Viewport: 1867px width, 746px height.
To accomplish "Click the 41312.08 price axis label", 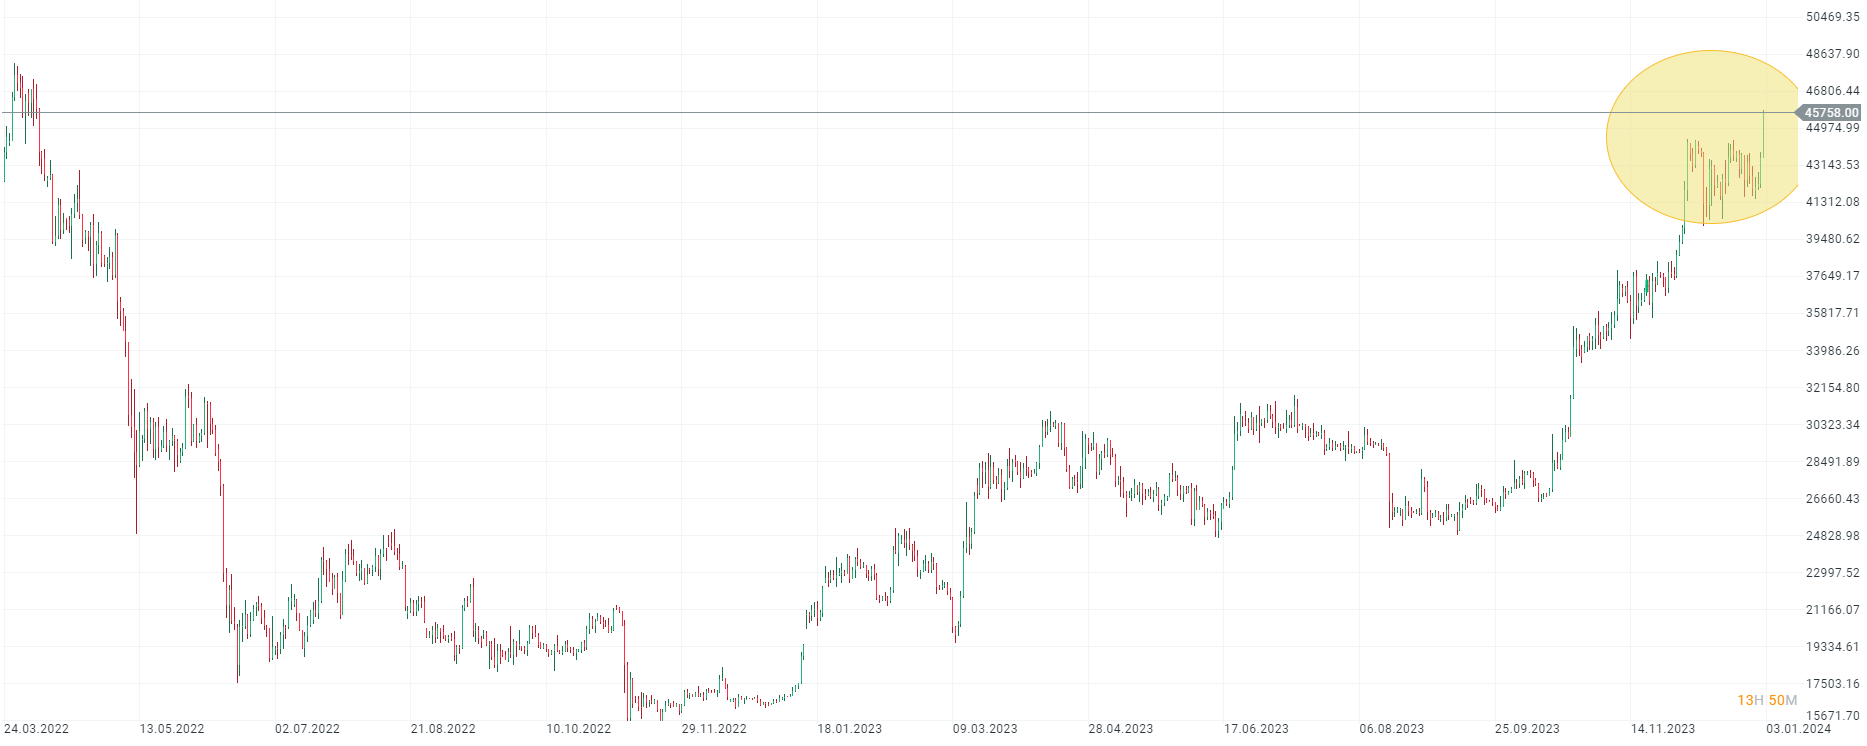I will (x=1832, y=202).
